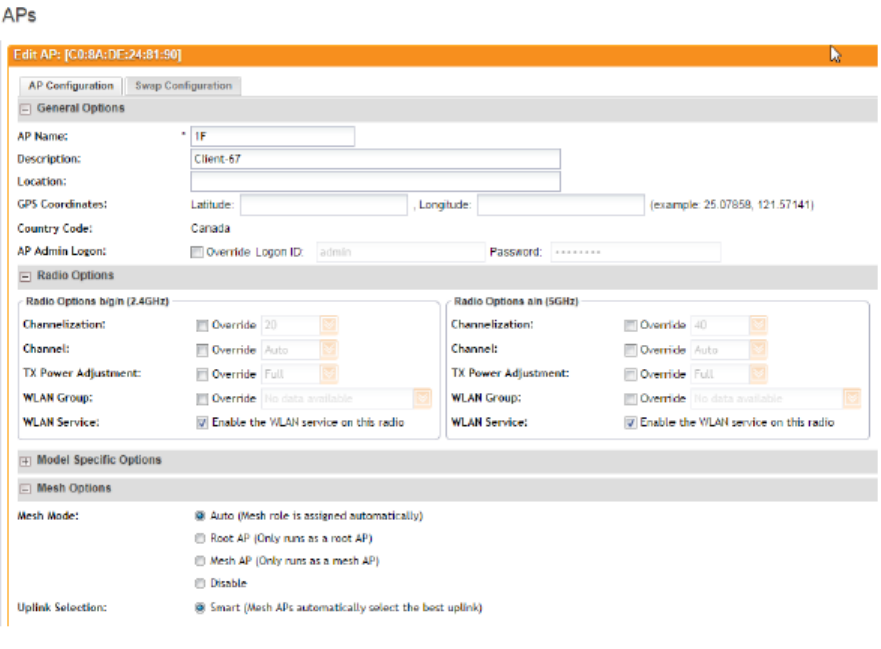Open the 2.4GHz TX Power Full dropdown arrow
Viewport: 881px width, 649px height.
coord(329,374)
